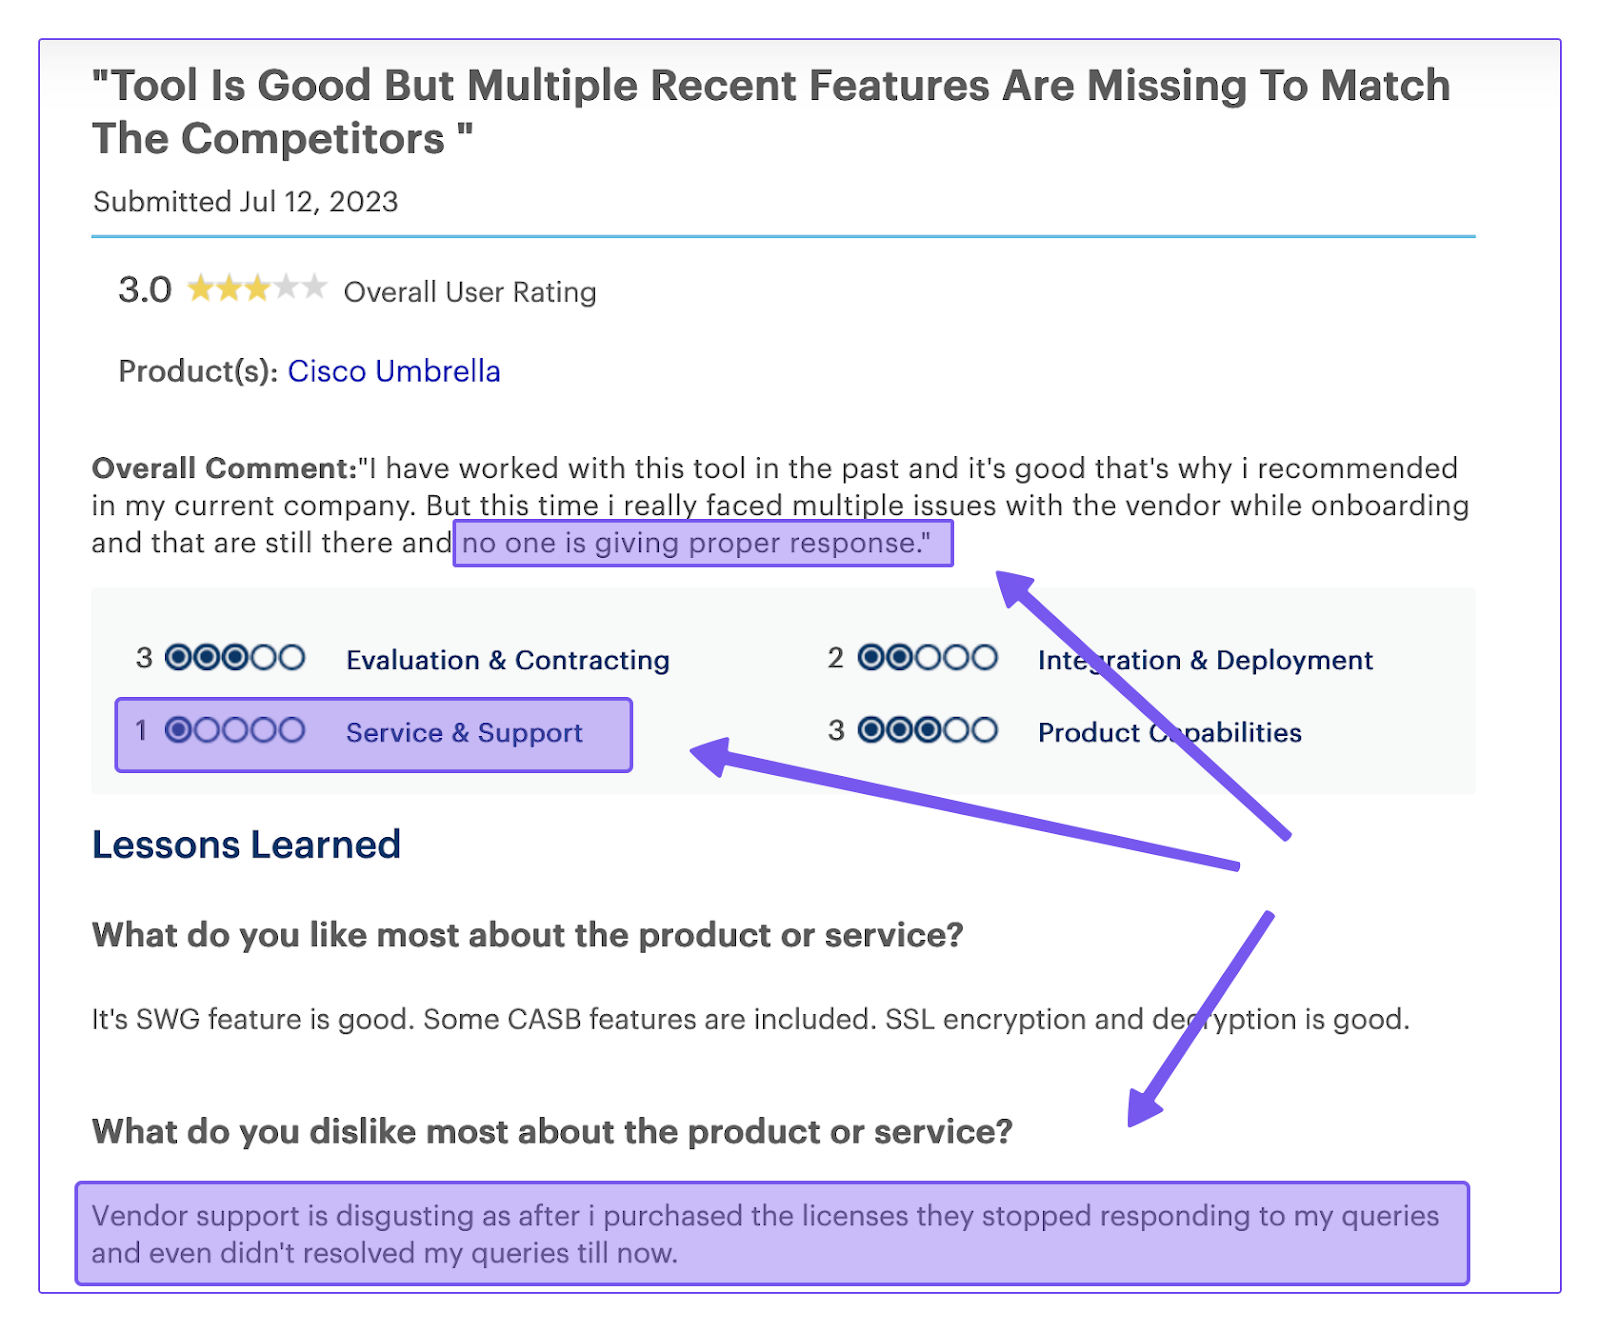
Task: Click the Service & Support rating circles
Action: click(x=235, y=731)
